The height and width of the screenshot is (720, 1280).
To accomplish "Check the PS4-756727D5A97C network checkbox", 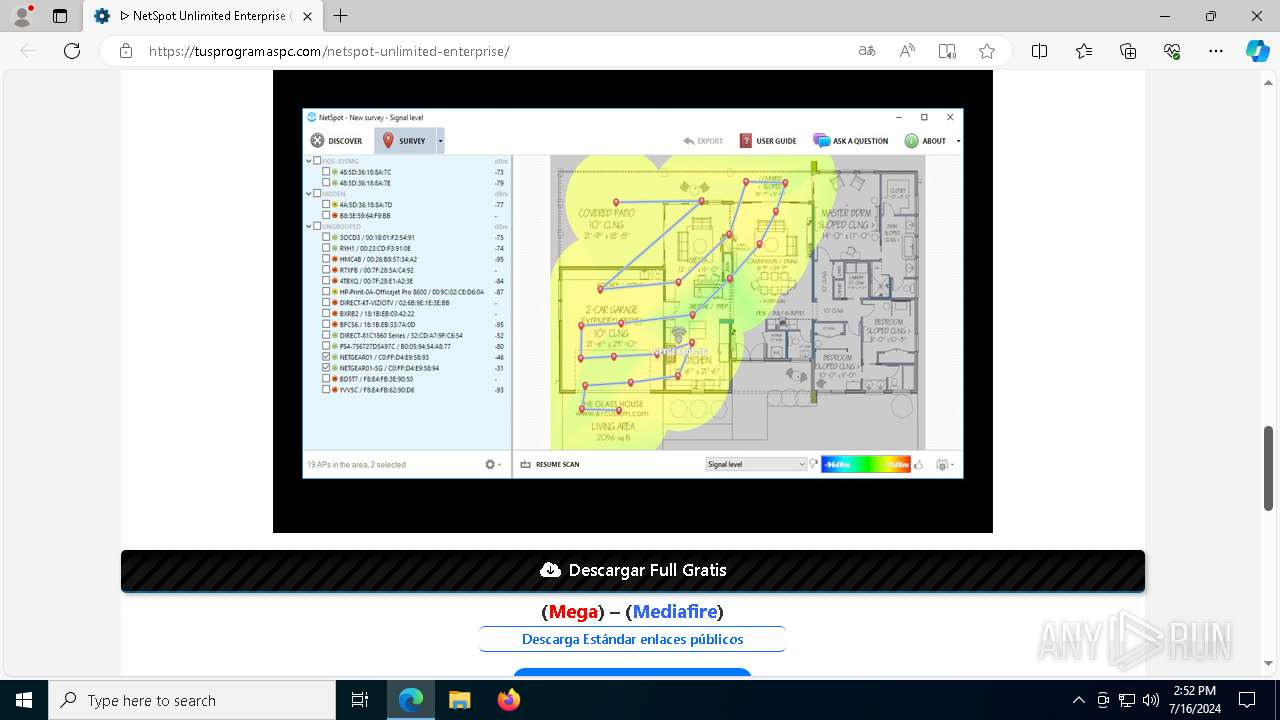I will coord(326,346).
